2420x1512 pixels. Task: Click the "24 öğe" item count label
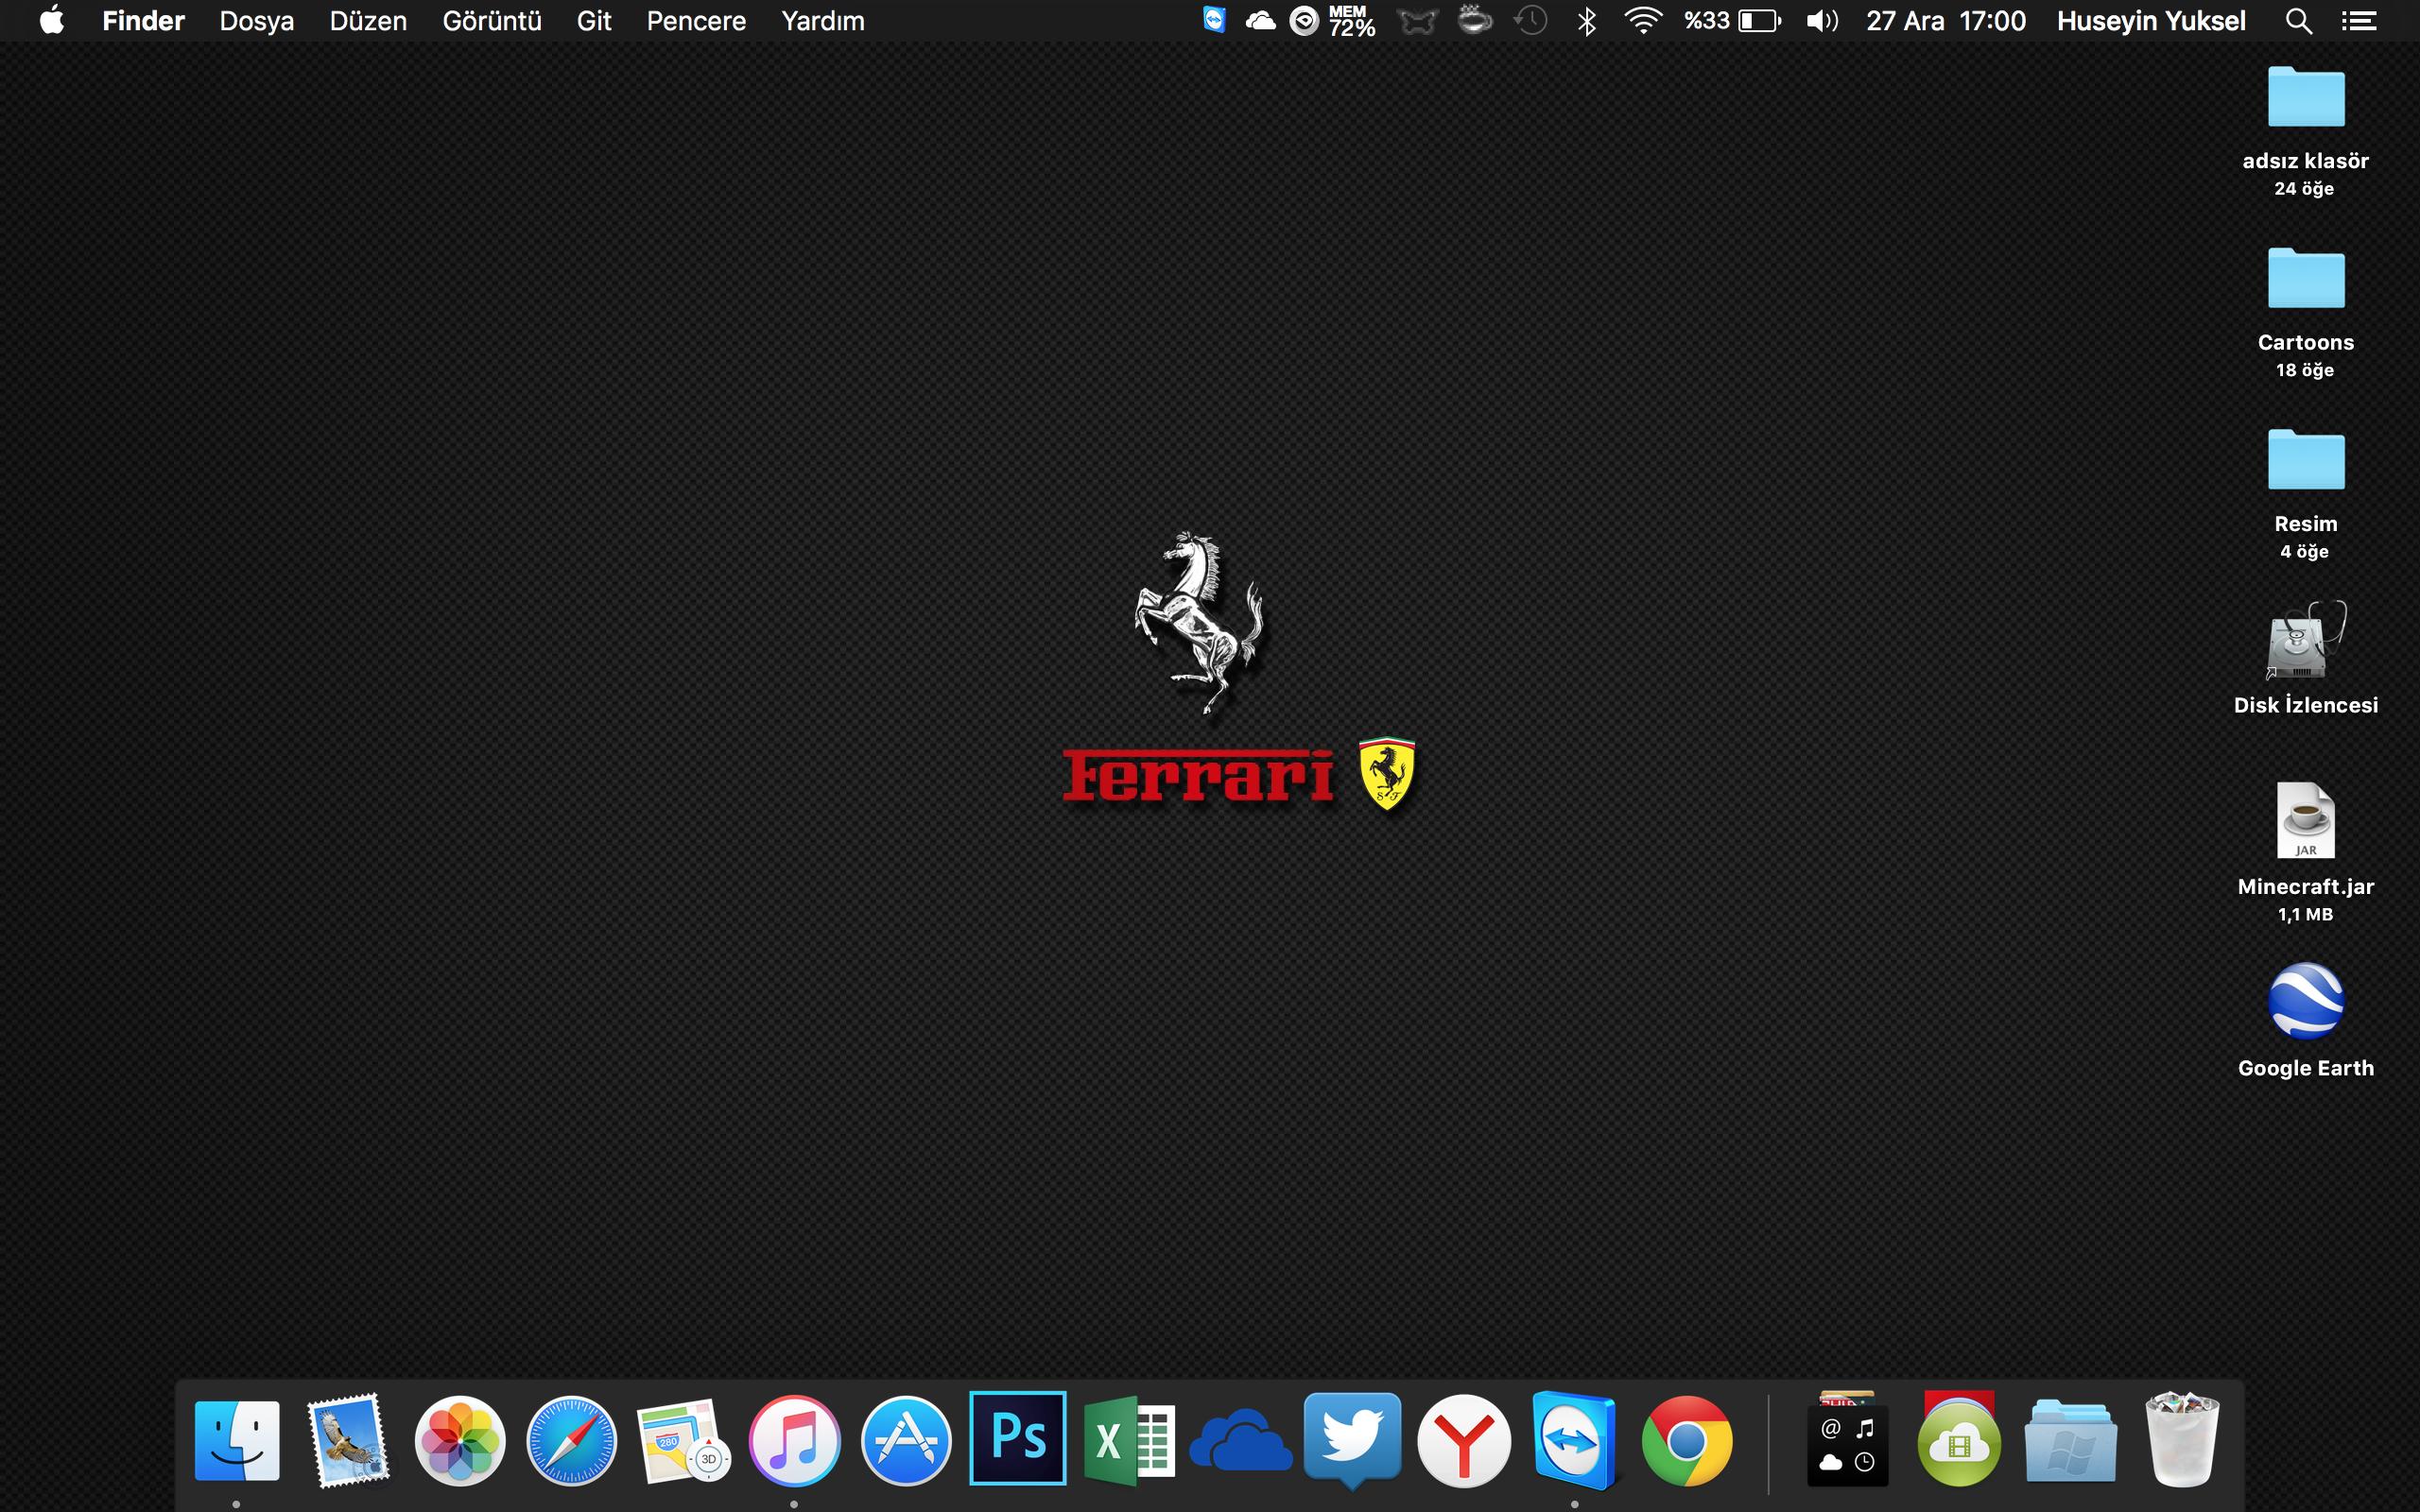tap(2304, 188)
